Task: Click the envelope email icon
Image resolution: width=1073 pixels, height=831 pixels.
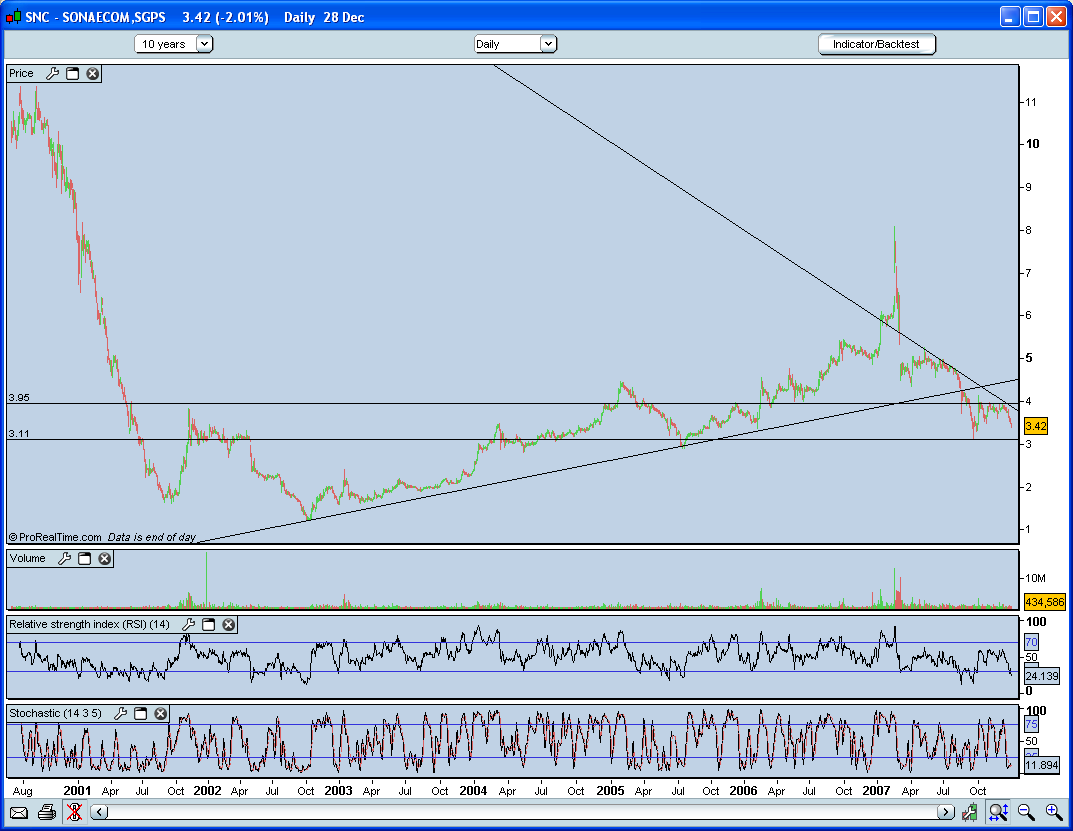Action: pyautogui.click(x=19, y=812)
